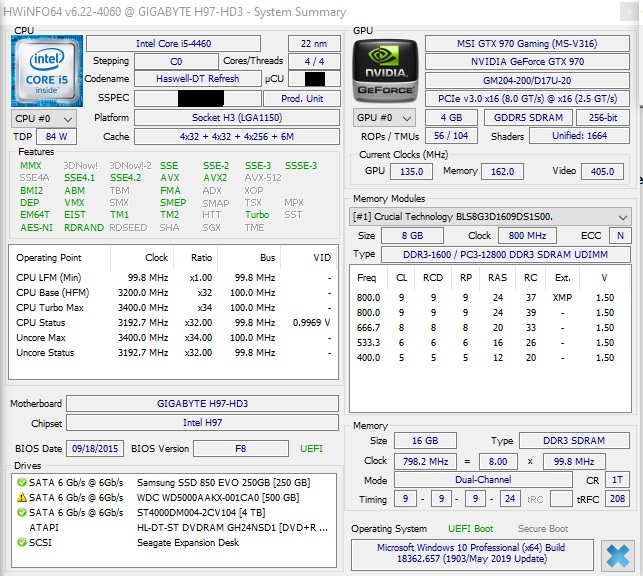Click the NVIDIA GeForce logo
643x576 pixels.
(x=385, y=71)
